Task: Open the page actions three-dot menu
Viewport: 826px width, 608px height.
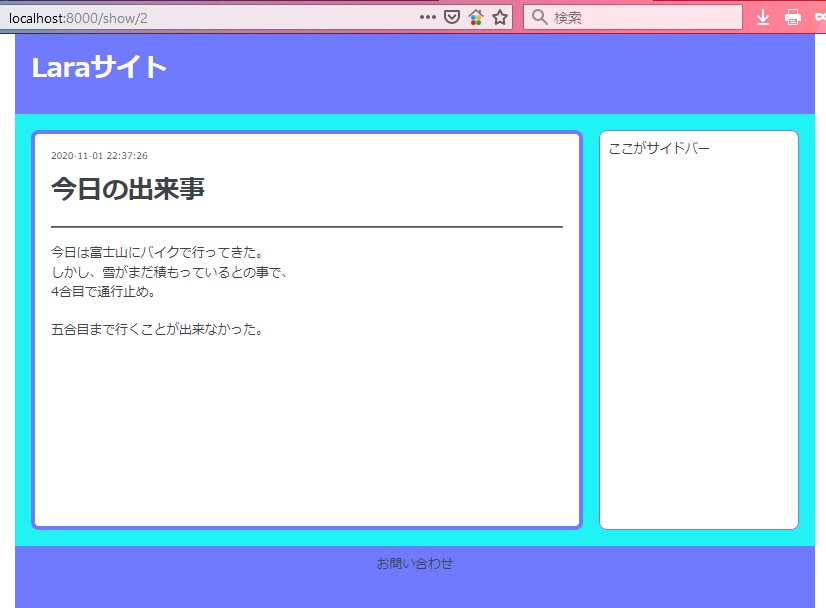Action: [427, 17]
